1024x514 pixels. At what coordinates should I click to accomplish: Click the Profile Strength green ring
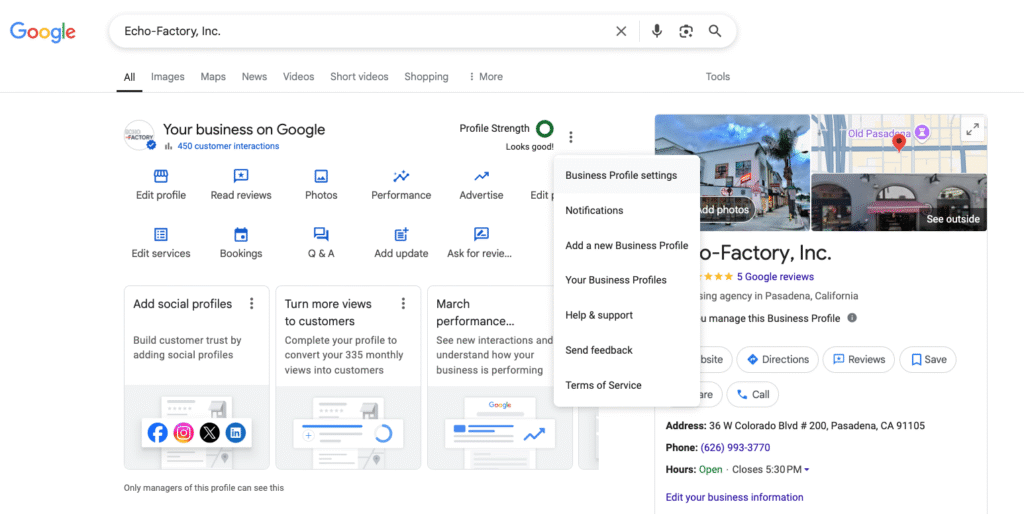click(x=545, y=129)
